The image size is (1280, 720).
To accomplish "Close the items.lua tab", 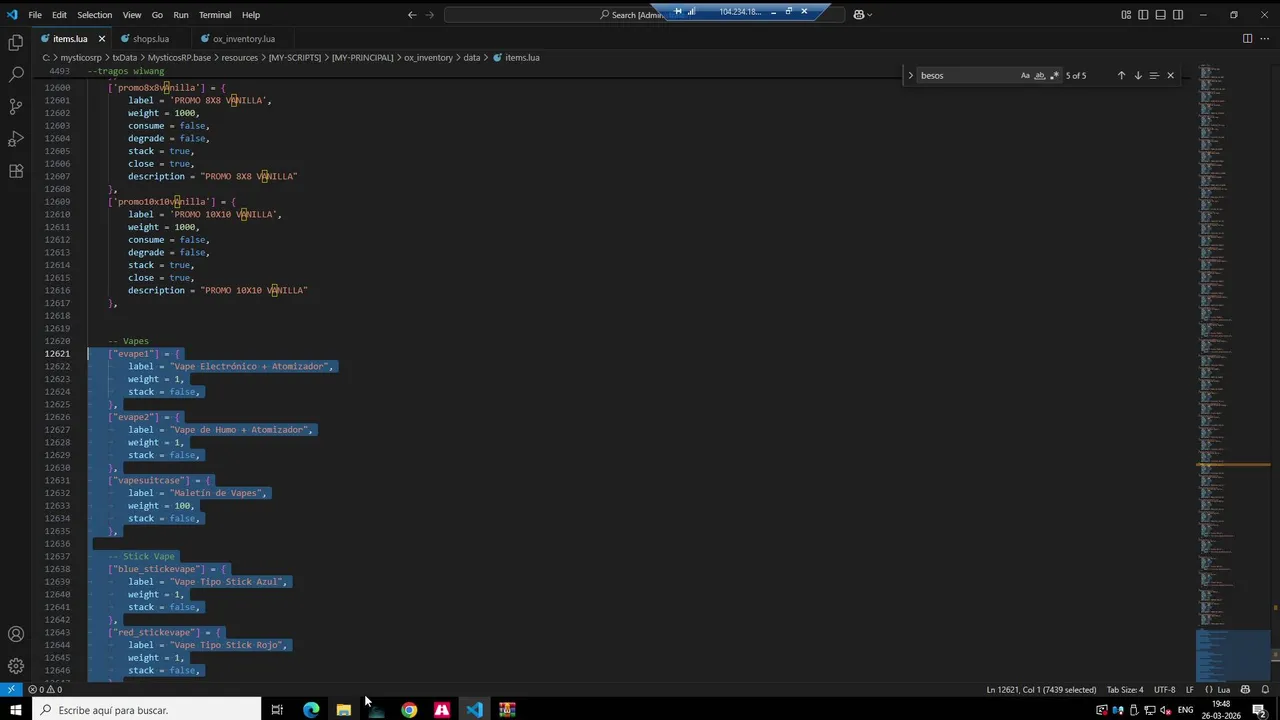I will point(101,39).
